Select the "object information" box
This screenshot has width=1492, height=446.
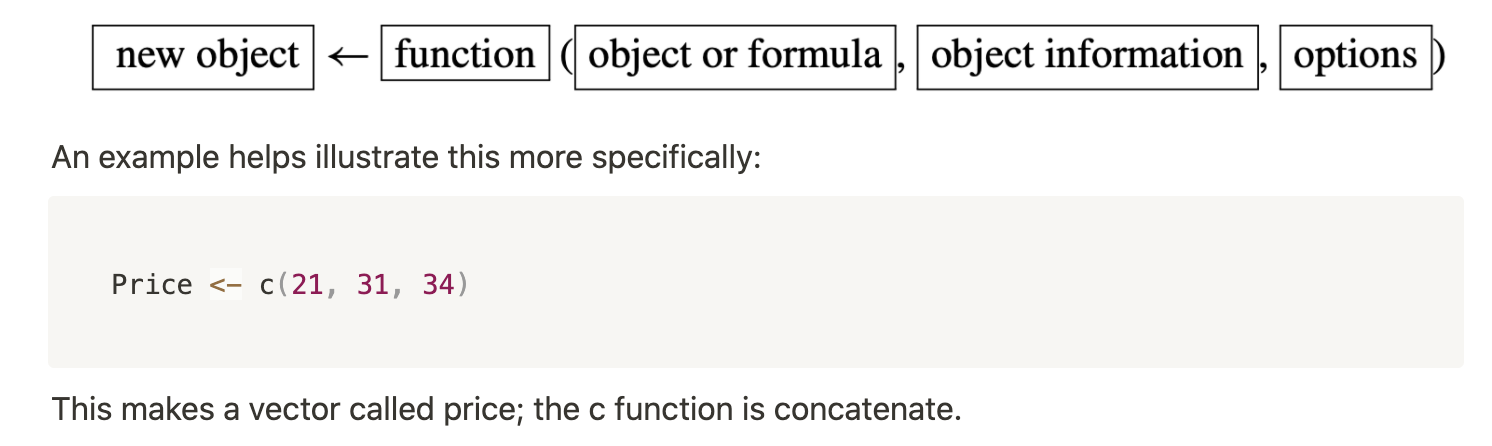pyautogui.click(x=1087, y=58)
